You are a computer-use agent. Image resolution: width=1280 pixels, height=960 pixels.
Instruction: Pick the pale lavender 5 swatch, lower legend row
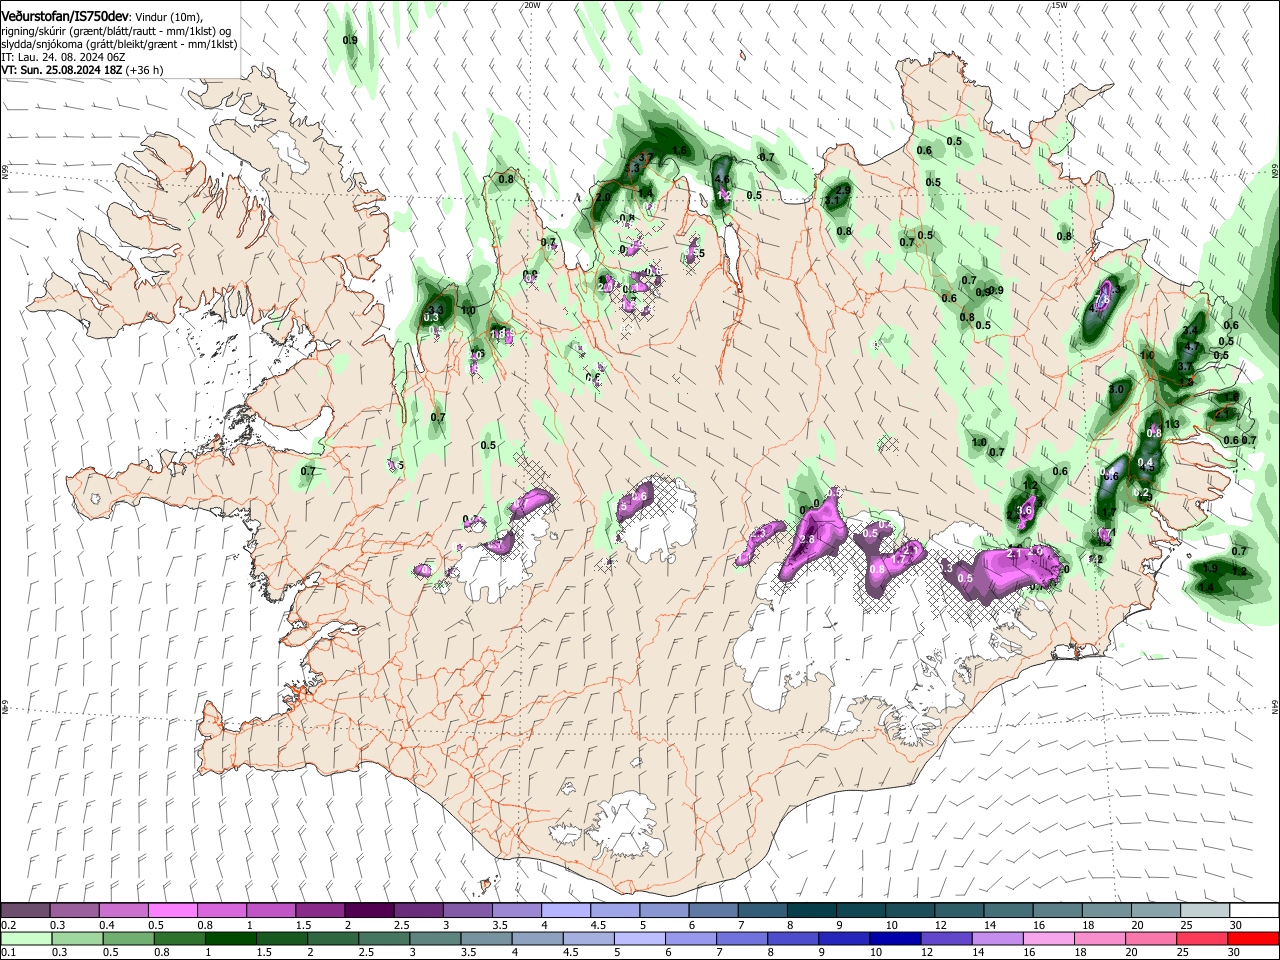tap(638, 938)
